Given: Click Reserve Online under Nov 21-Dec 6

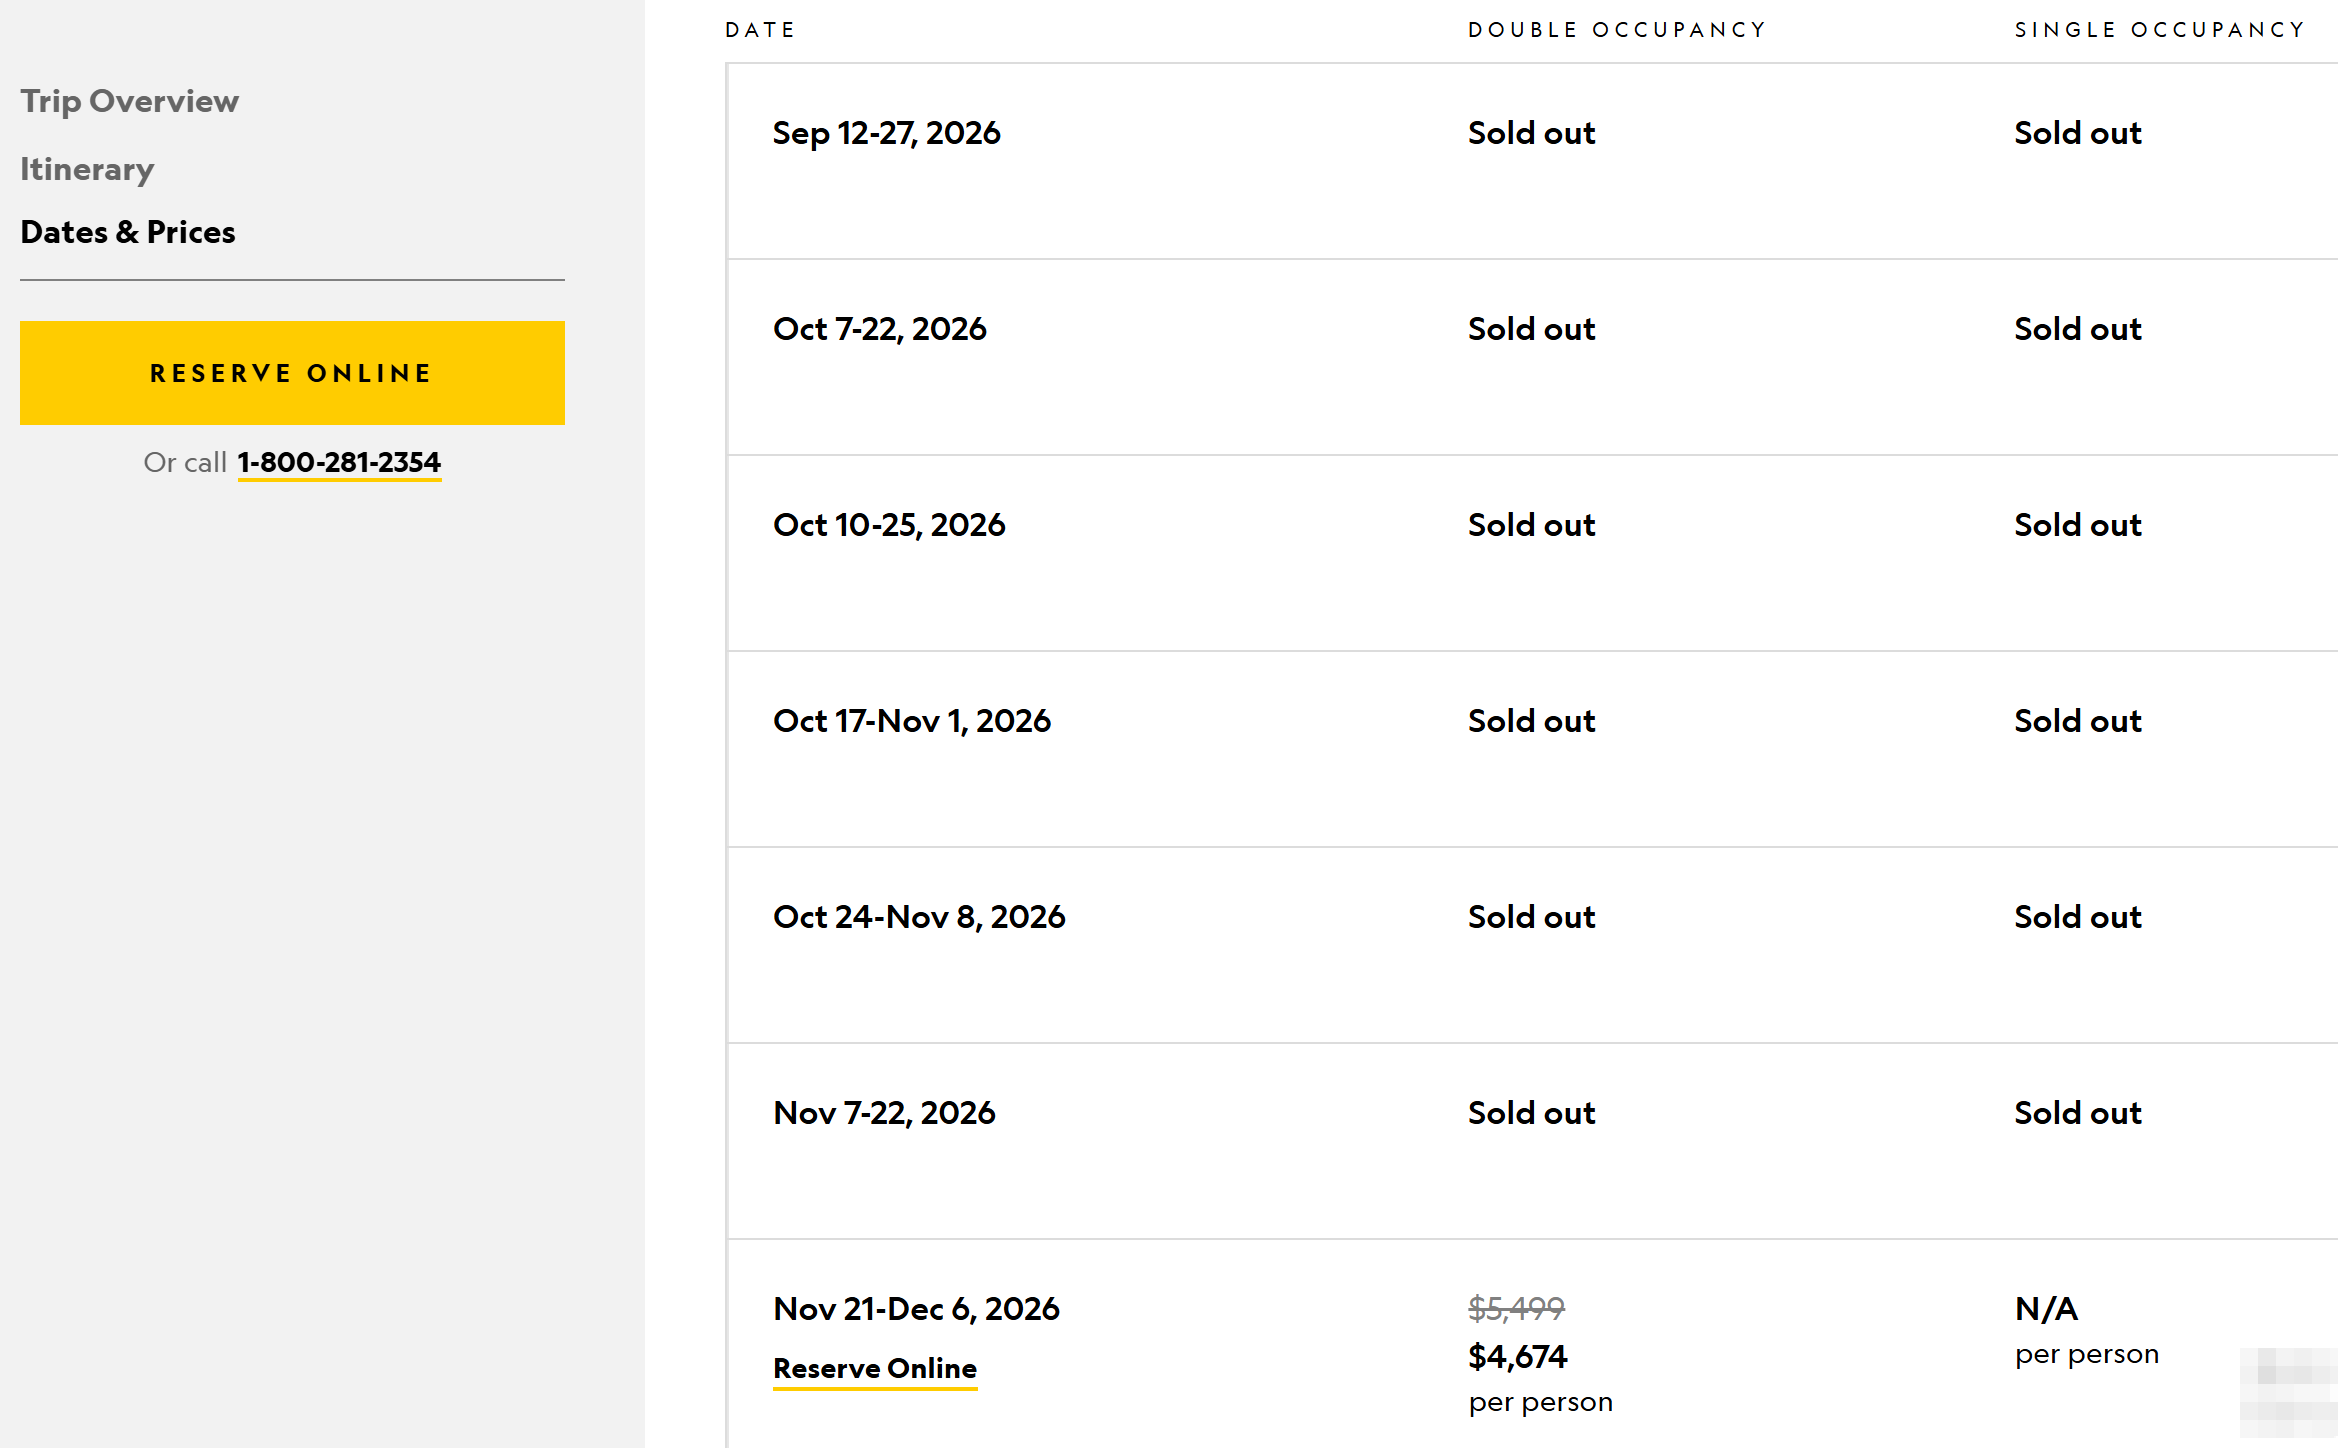Looking at the screenshot, I should point(875,1368).
